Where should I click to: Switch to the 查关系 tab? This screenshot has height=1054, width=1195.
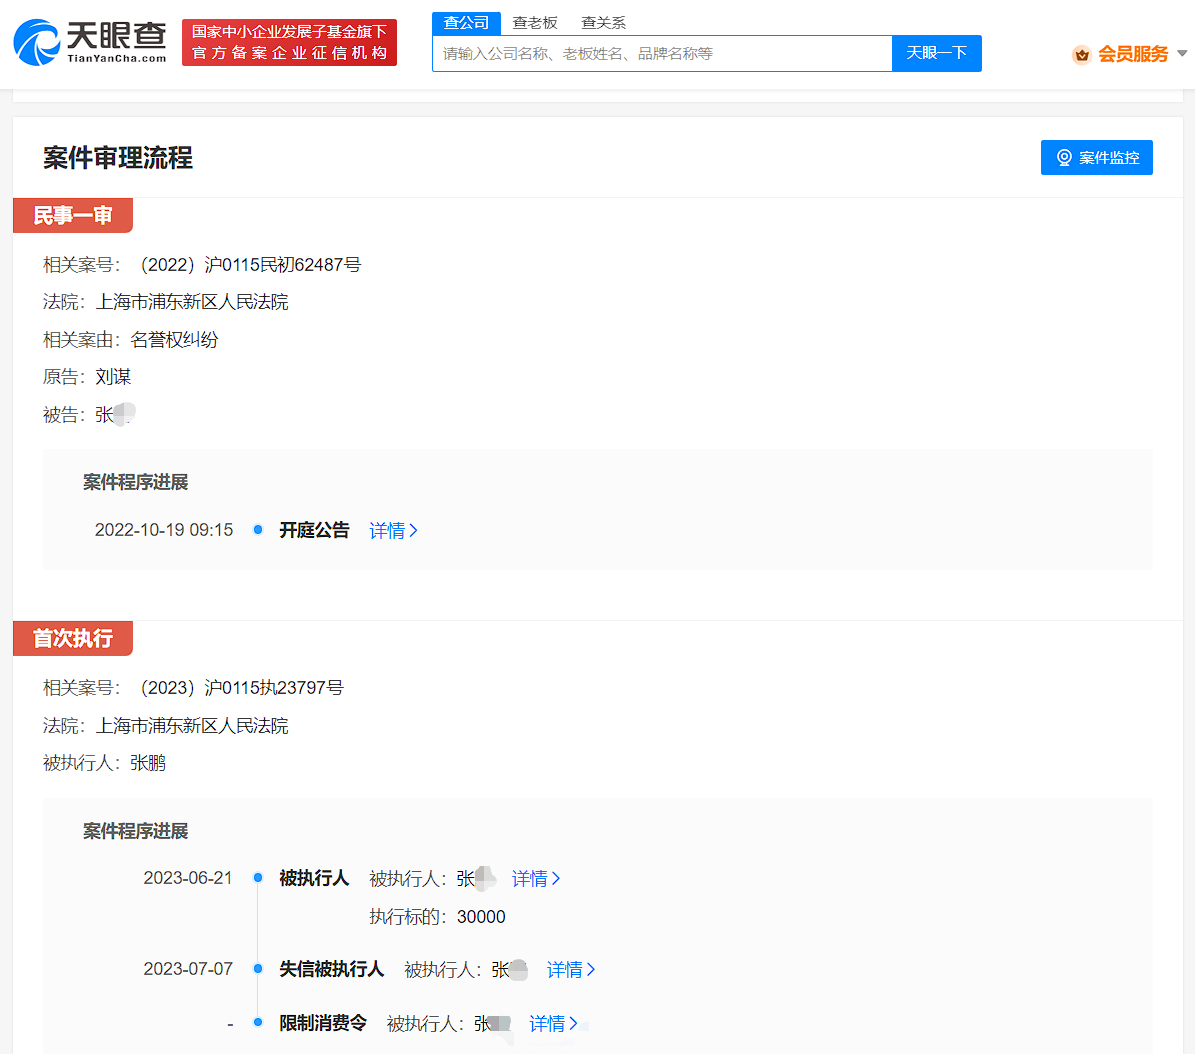[603, 23]
